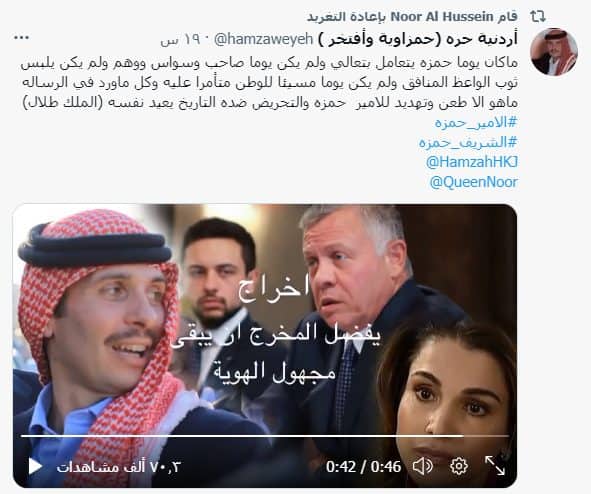Open the #الشريف_حمزه hashtag
The image size is (591, 494).
[x=468, y=142]
